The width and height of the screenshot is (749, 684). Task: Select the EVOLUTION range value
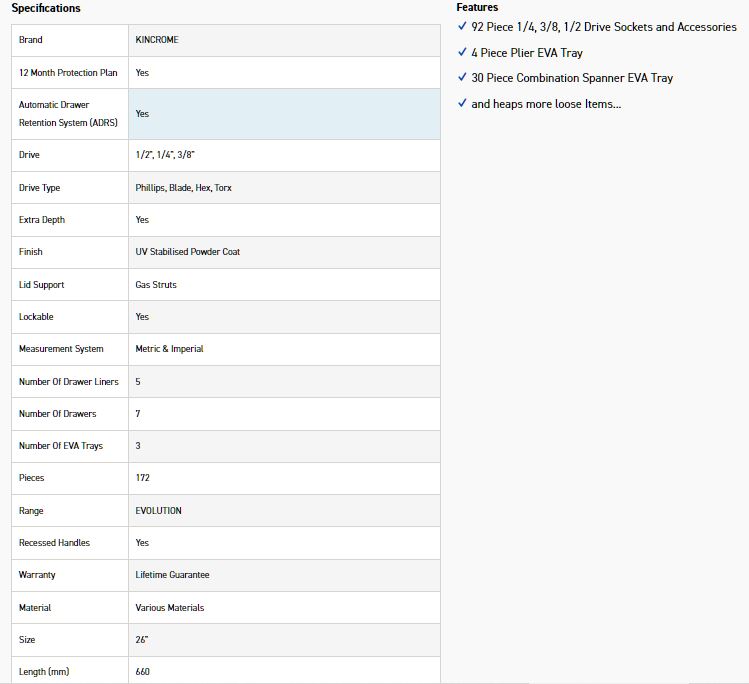pos(159,511)
